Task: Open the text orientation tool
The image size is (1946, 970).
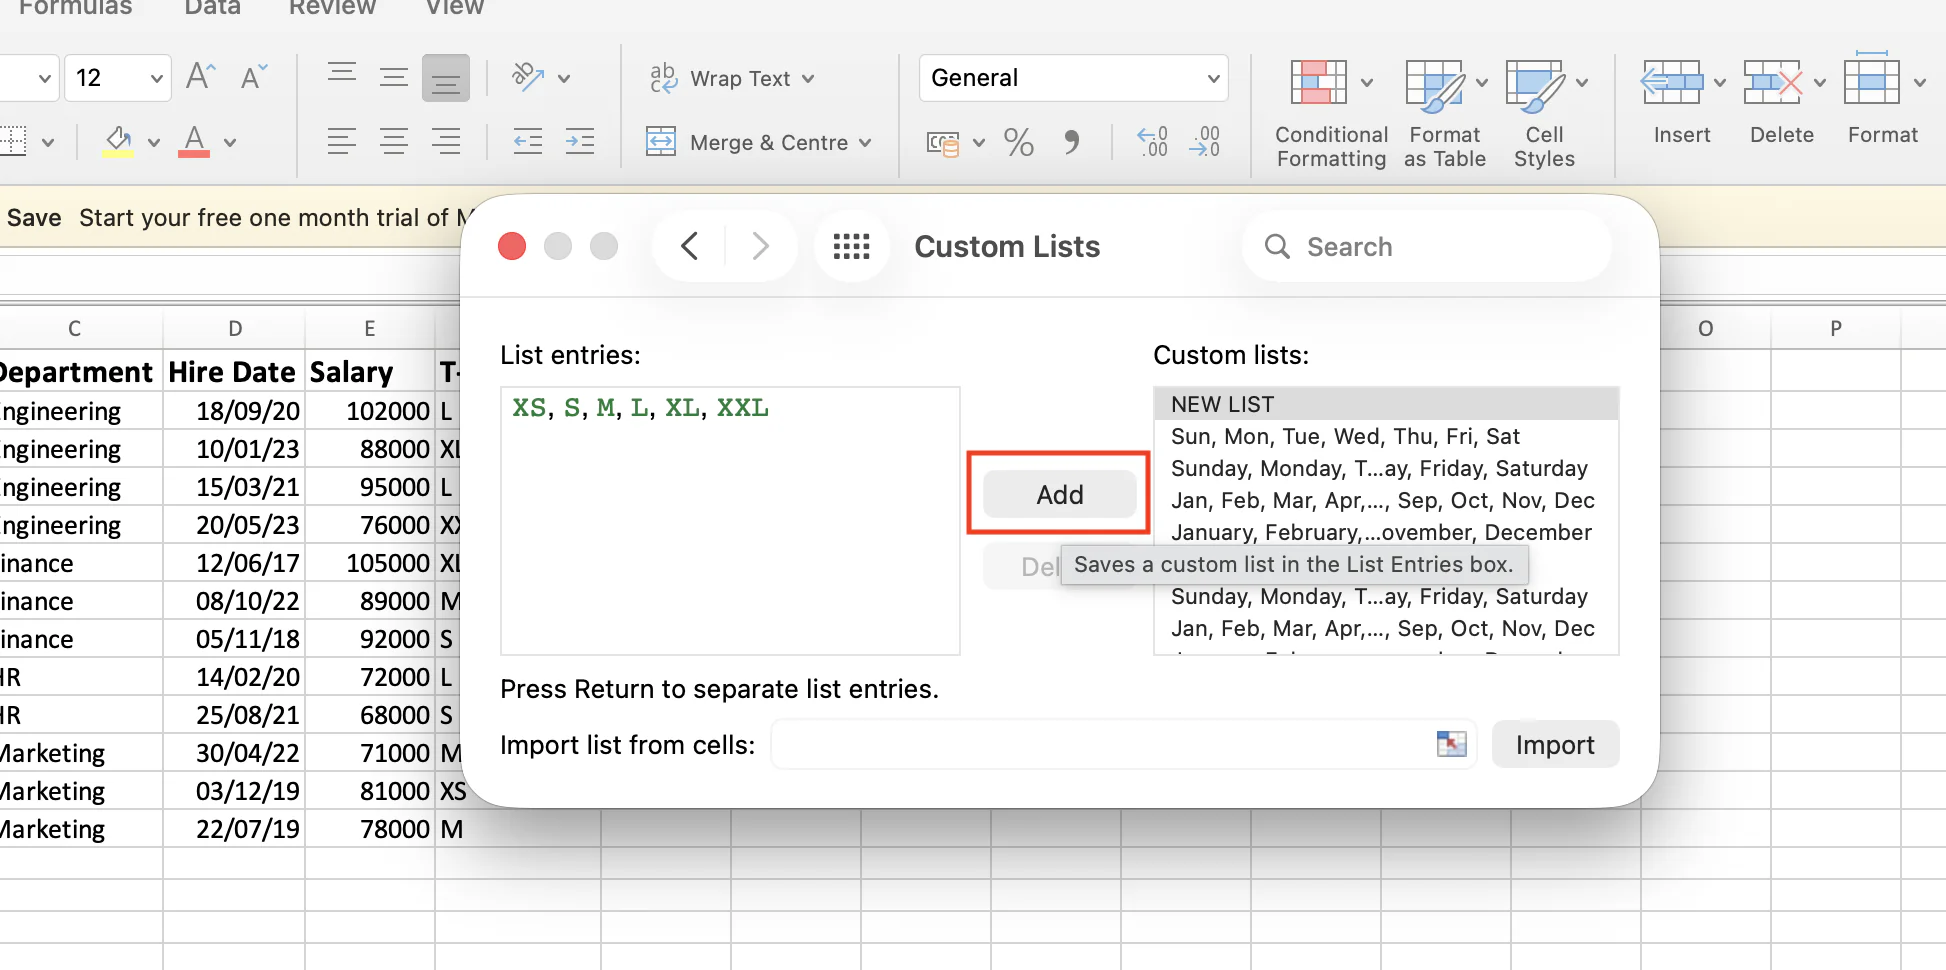Action: (528, 77)
